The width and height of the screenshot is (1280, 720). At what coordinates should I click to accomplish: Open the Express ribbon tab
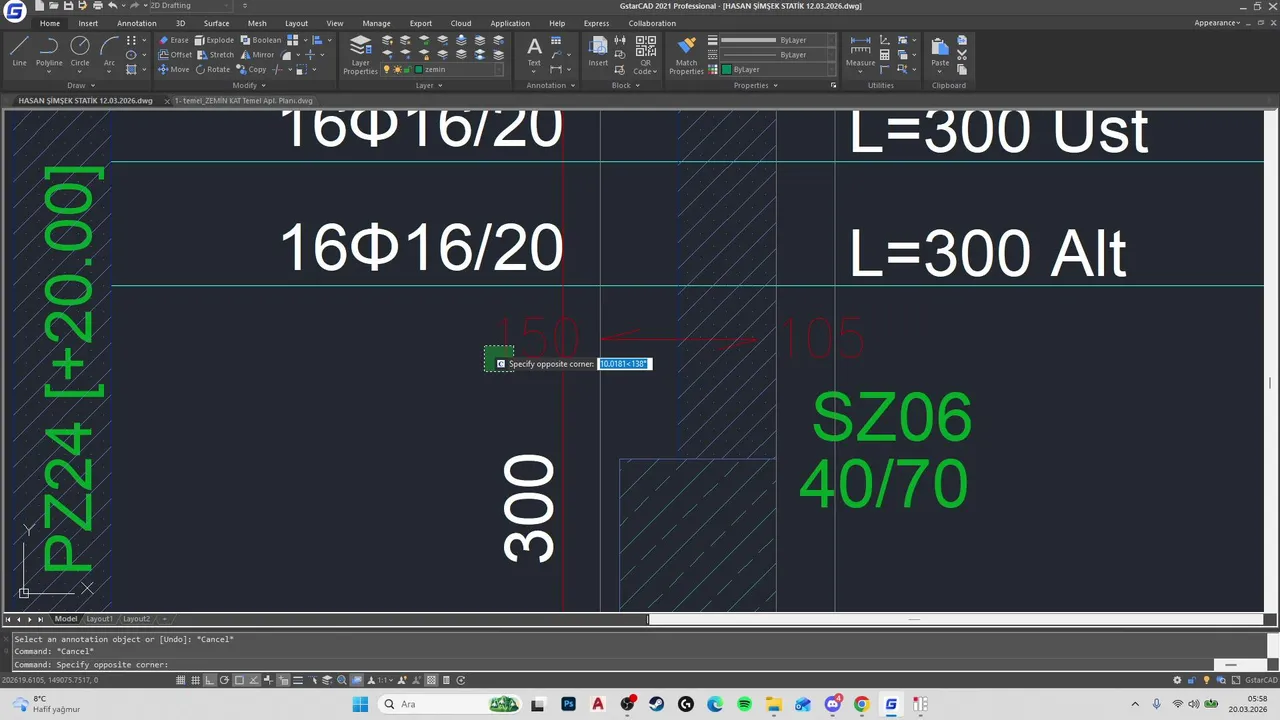pos(596,23)
